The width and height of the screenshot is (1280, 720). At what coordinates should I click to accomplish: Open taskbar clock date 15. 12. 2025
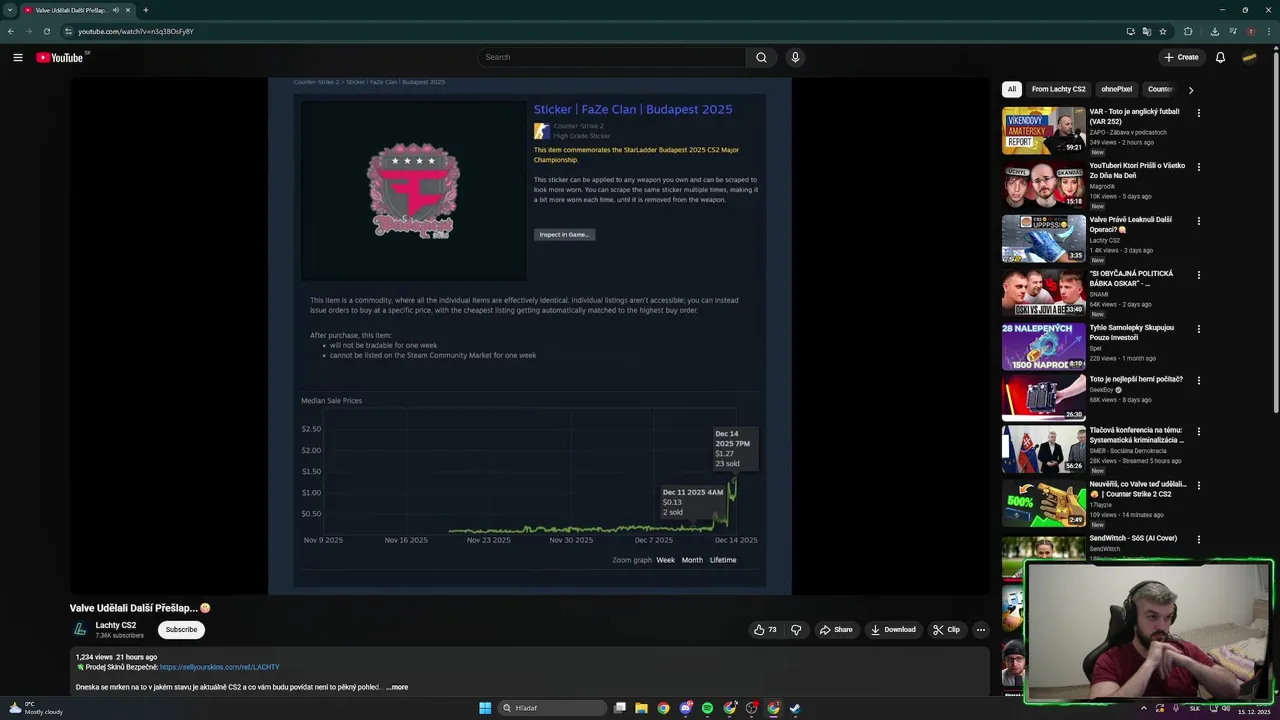pyautogui.click(x=1253, y=712)
